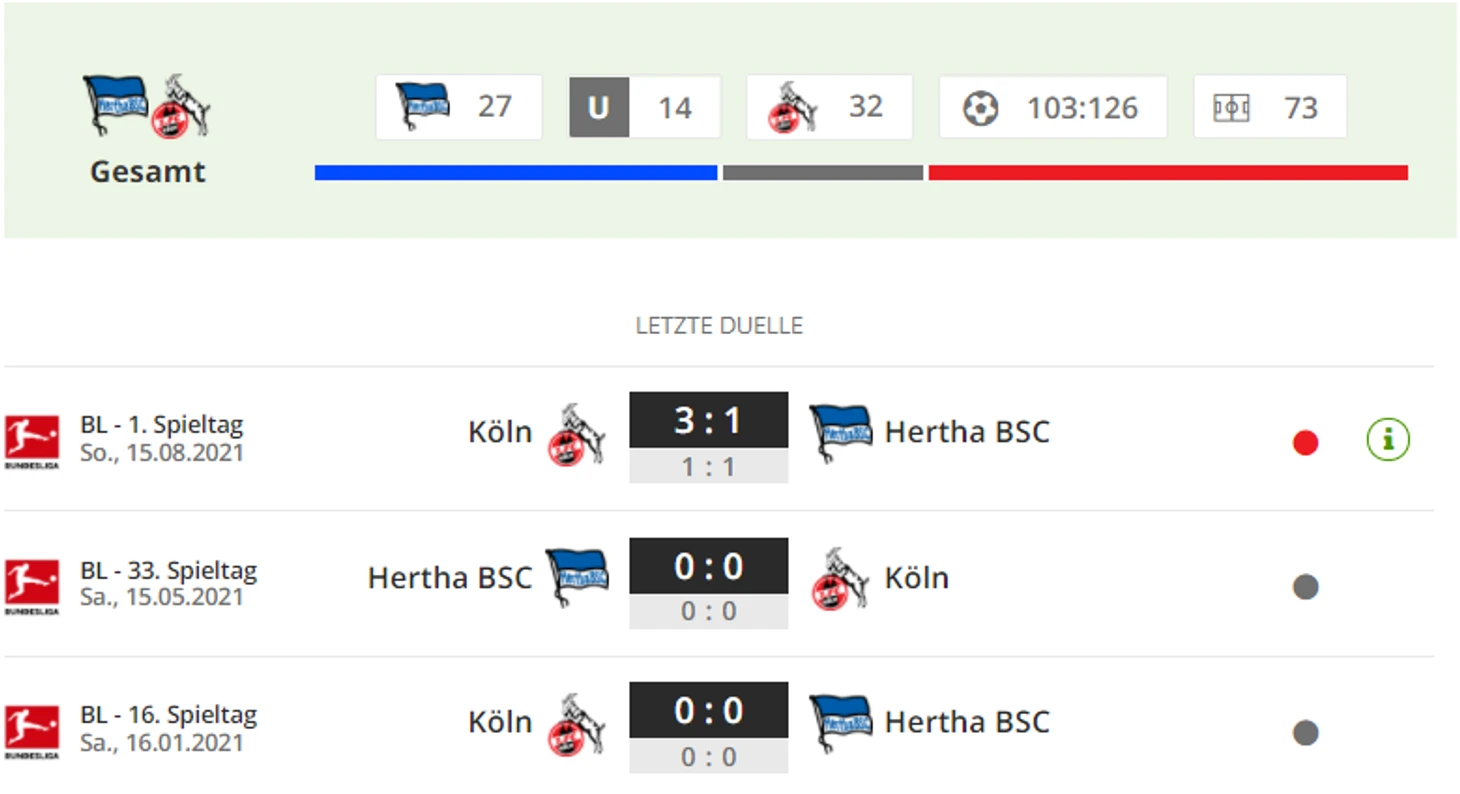The height and width of the screenshot is (794, 1460).
Task: Click the soccer ball goals icon 103:126
Action: pyautogui.click(x=981, y=108)
